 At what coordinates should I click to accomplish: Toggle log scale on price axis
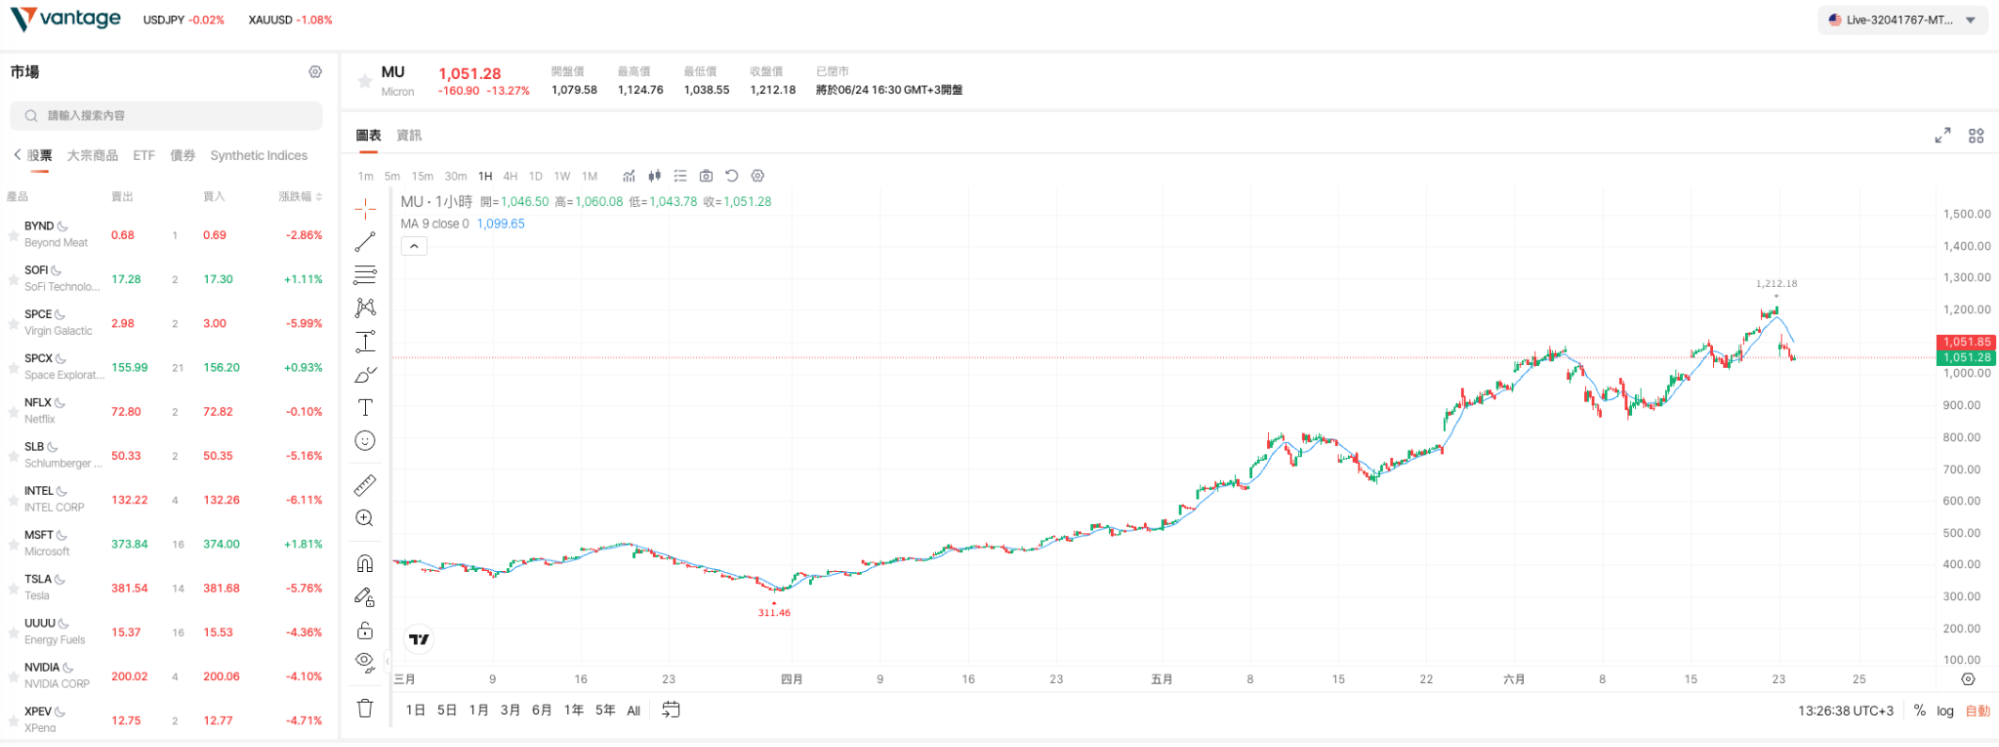[x=1945, y=711]
